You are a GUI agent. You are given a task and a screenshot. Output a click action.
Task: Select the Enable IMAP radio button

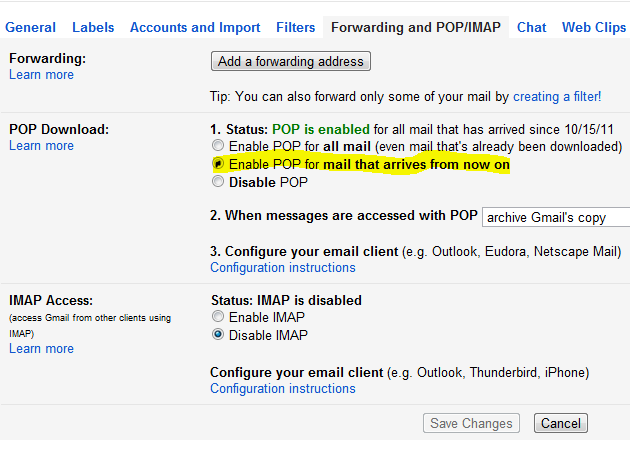(218, 317)
